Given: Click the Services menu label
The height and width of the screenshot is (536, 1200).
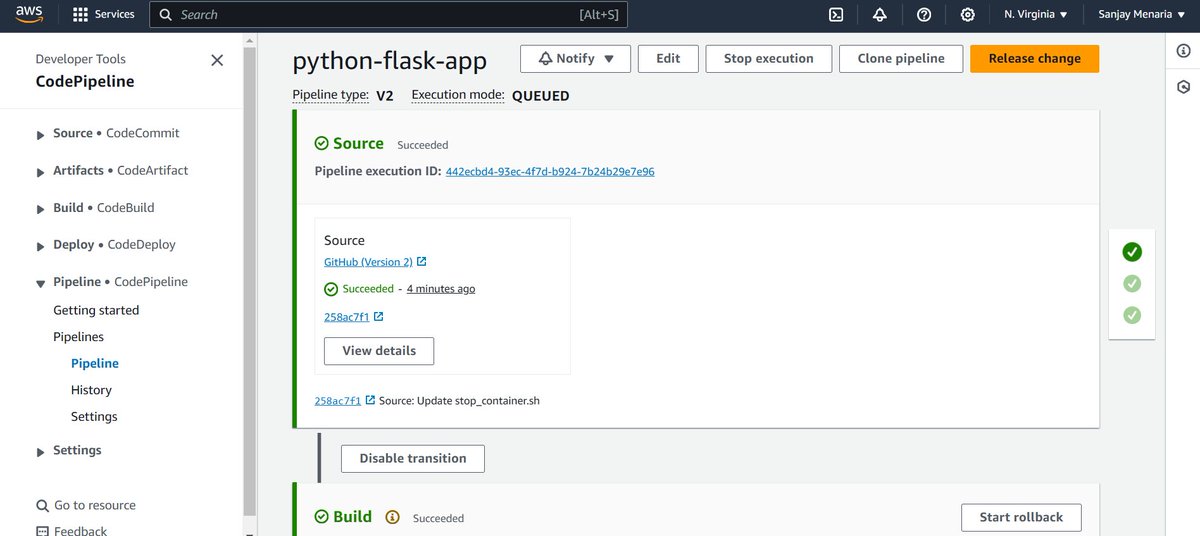Looking at the screenshot, I should click(114, 15).
